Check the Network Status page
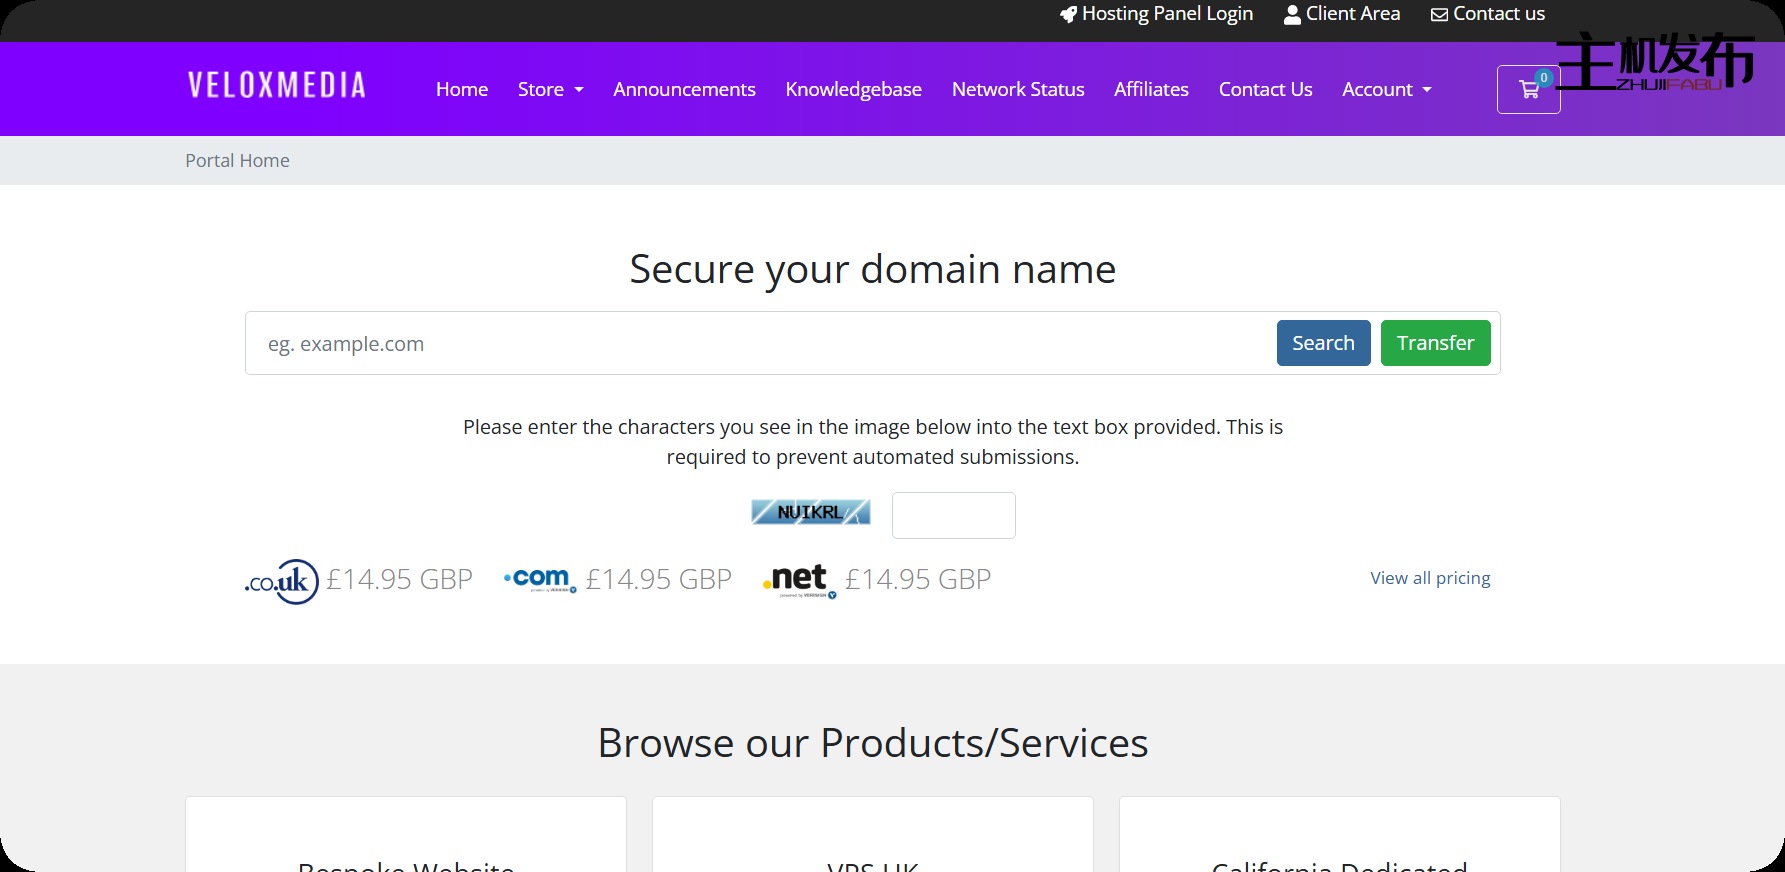This screenshot has height=872, width=1785. [x=1018, y=90]
